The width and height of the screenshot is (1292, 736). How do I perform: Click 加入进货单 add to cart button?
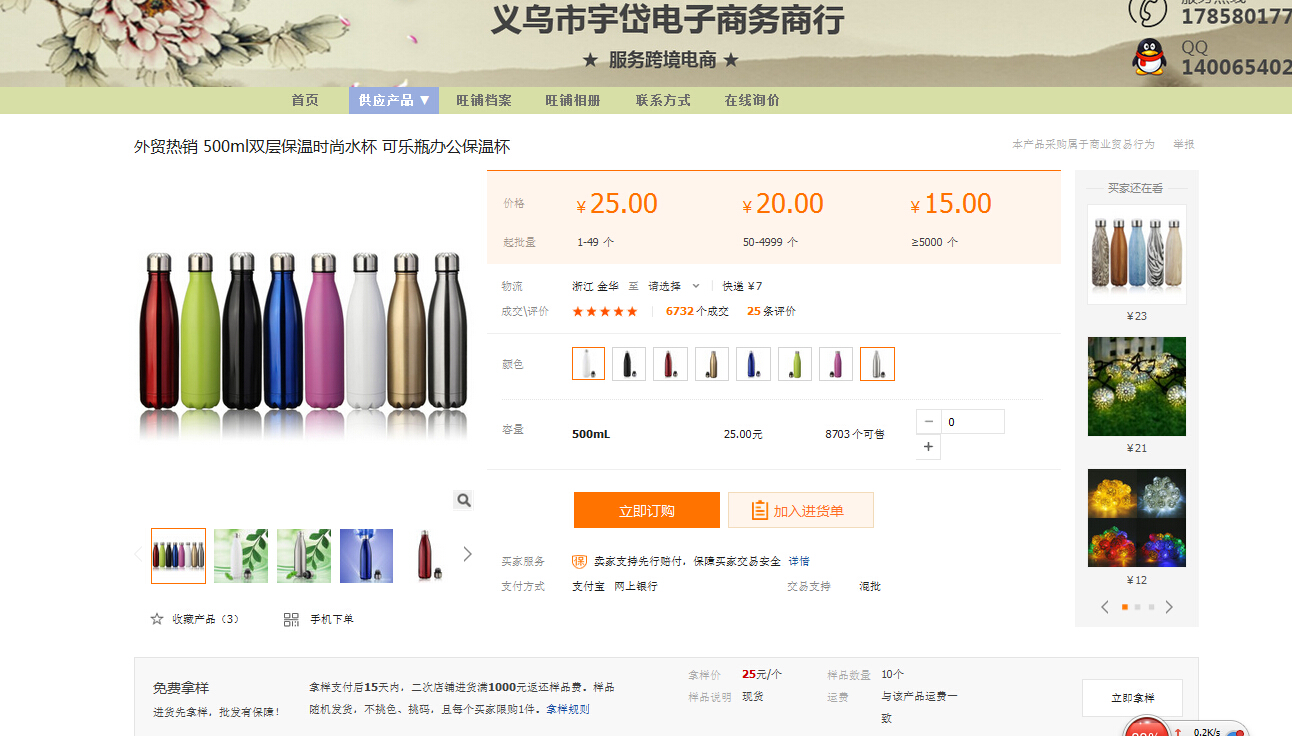[800, 510]
